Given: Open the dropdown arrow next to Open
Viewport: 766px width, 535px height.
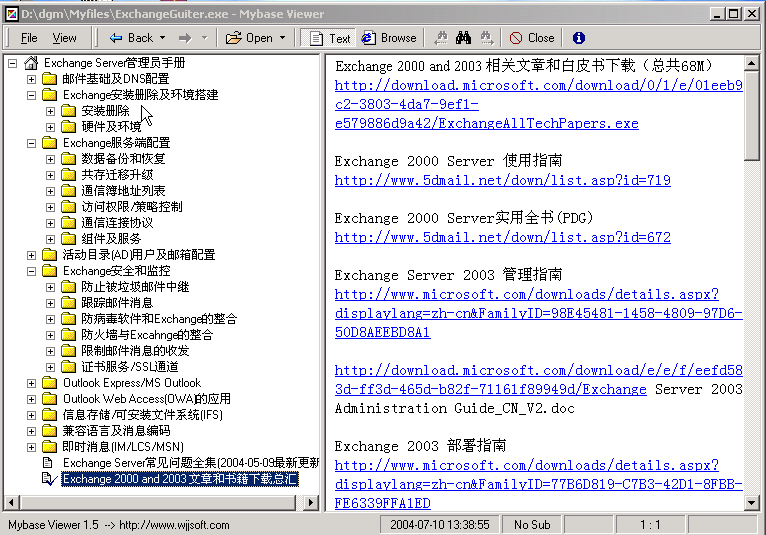Looking at the screenshot, I should pyautogui.click(x=283, y=38).
